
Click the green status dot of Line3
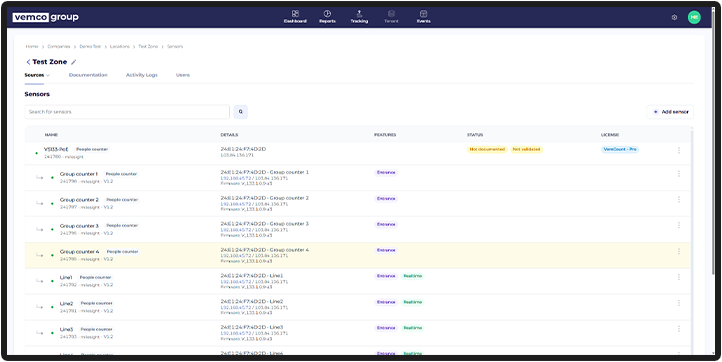click(x=52, y=333)
